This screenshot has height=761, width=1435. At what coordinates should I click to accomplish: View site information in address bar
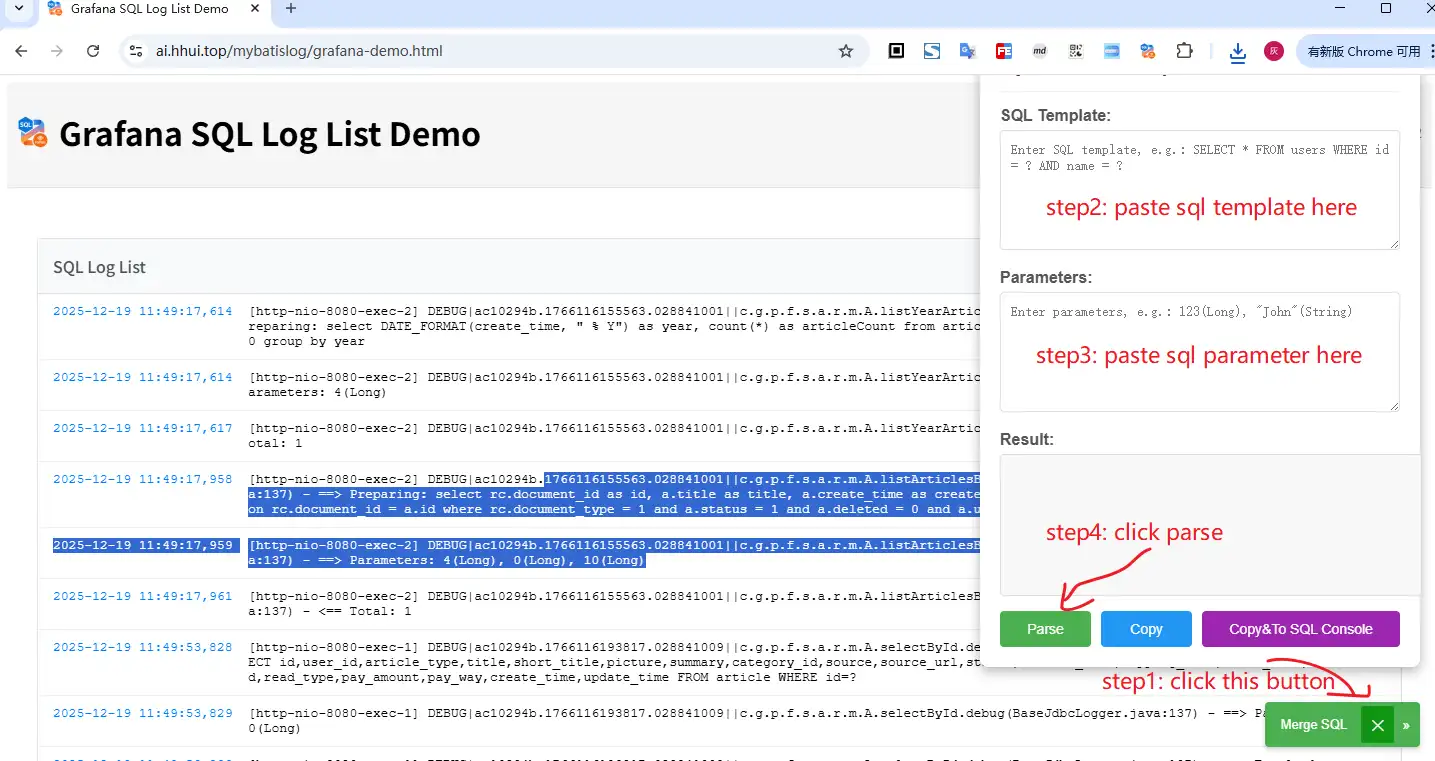pyautogui.click(x=136, y=51)
